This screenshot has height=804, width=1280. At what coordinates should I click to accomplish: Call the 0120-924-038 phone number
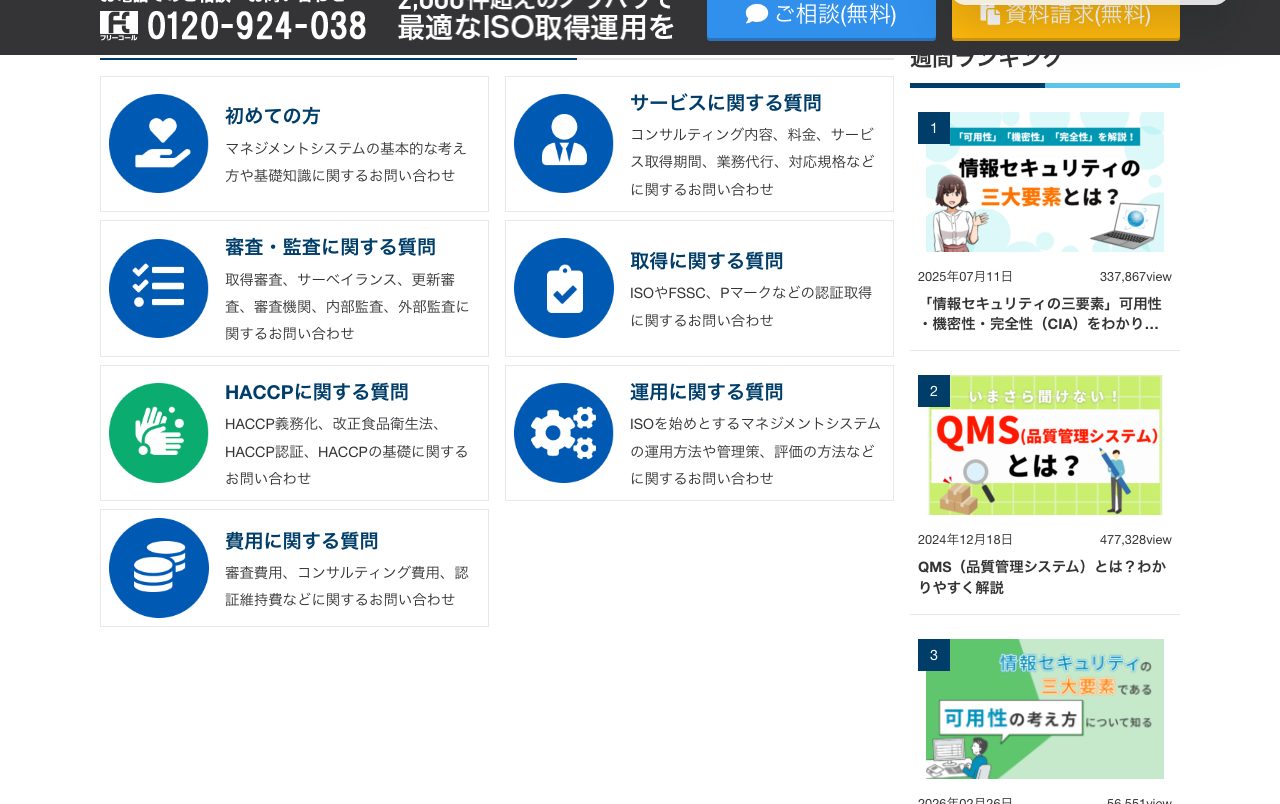click(257, 26)
